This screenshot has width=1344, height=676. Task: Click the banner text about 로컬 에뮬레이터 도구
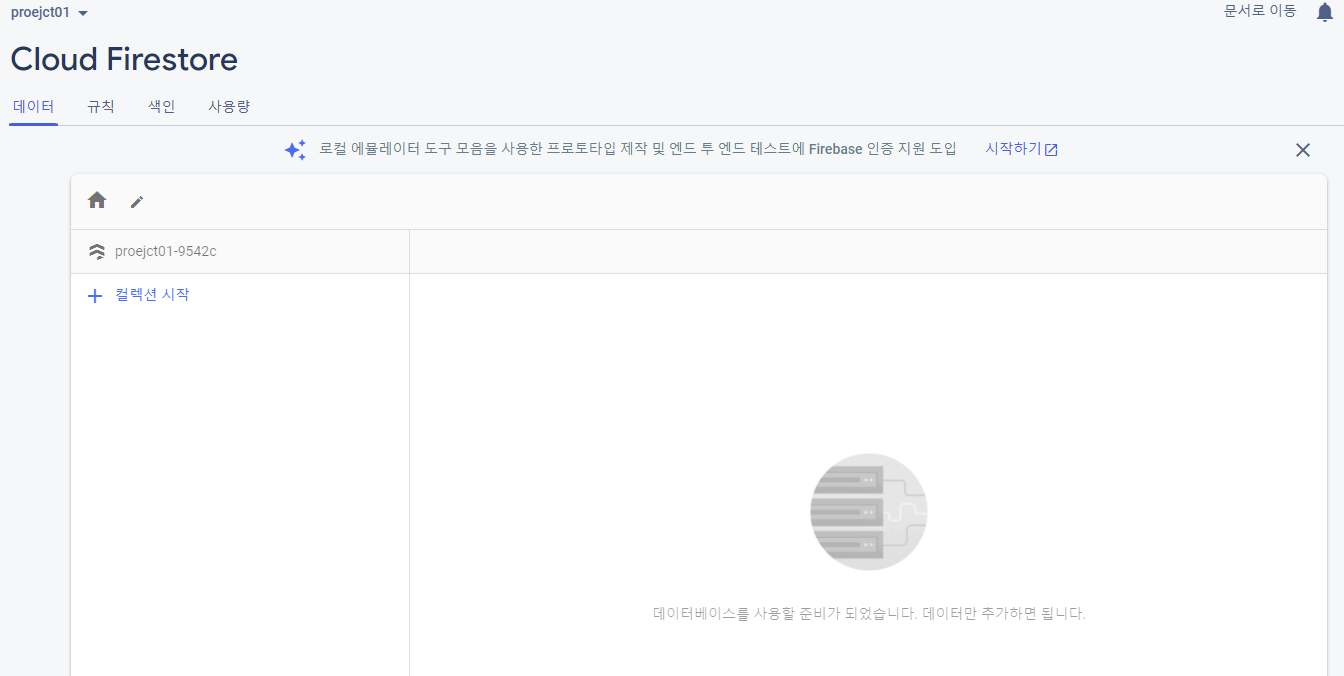tap(638, 149)
